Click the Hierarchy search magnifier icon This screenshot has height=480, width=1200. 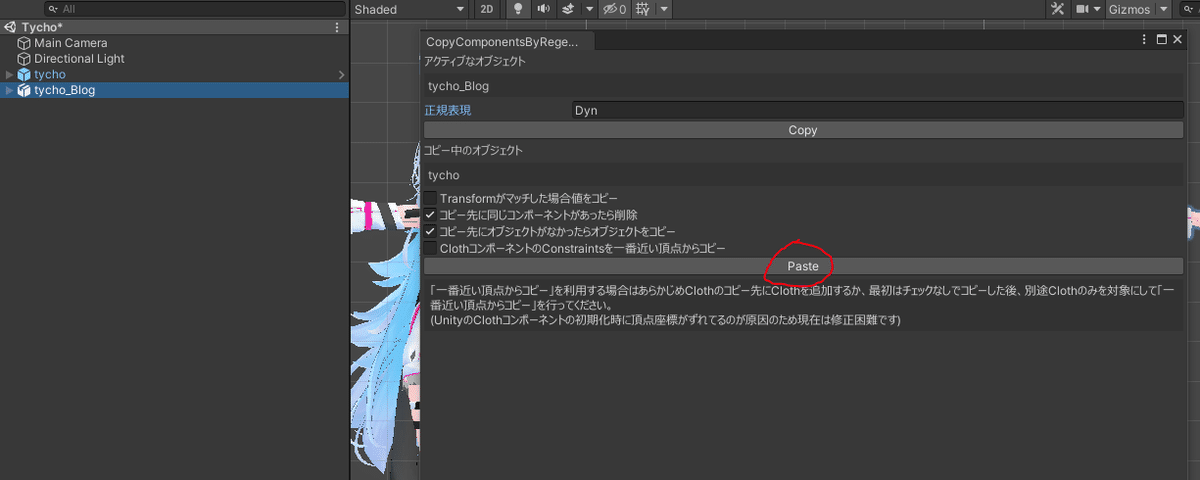(52, 9)
